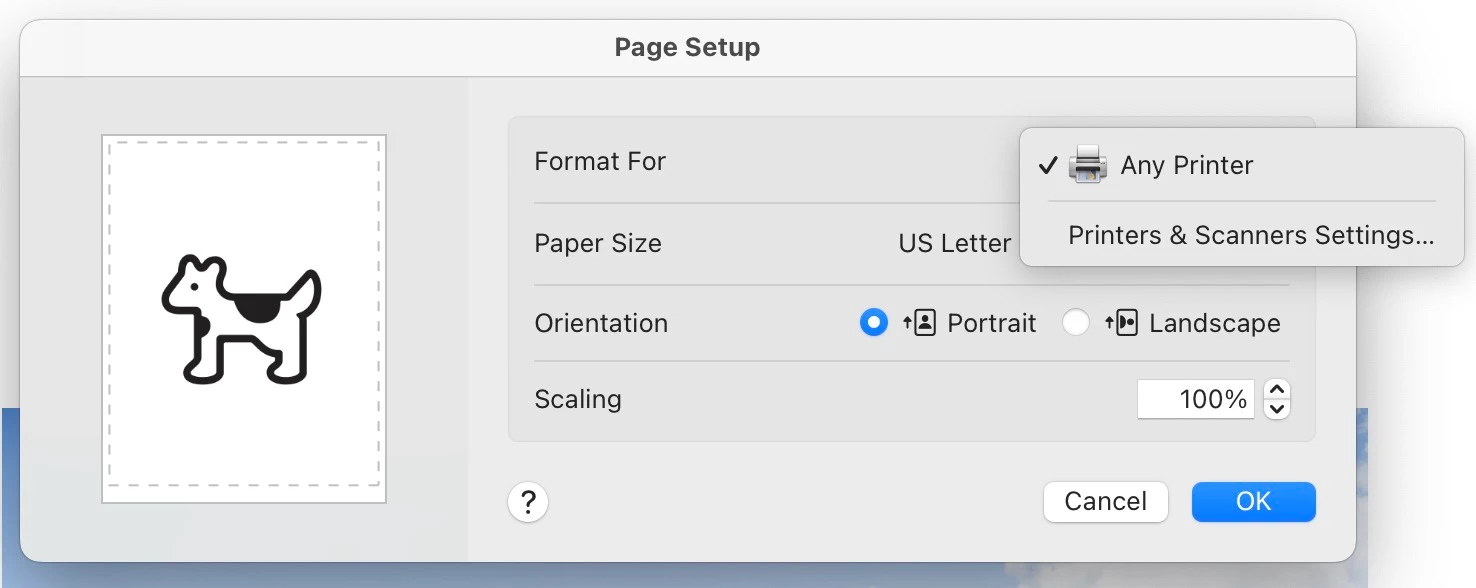This screenshot has width=1476, height=588.
Task: Click the dog illustration in the preview
Action: tap(241, 319)
